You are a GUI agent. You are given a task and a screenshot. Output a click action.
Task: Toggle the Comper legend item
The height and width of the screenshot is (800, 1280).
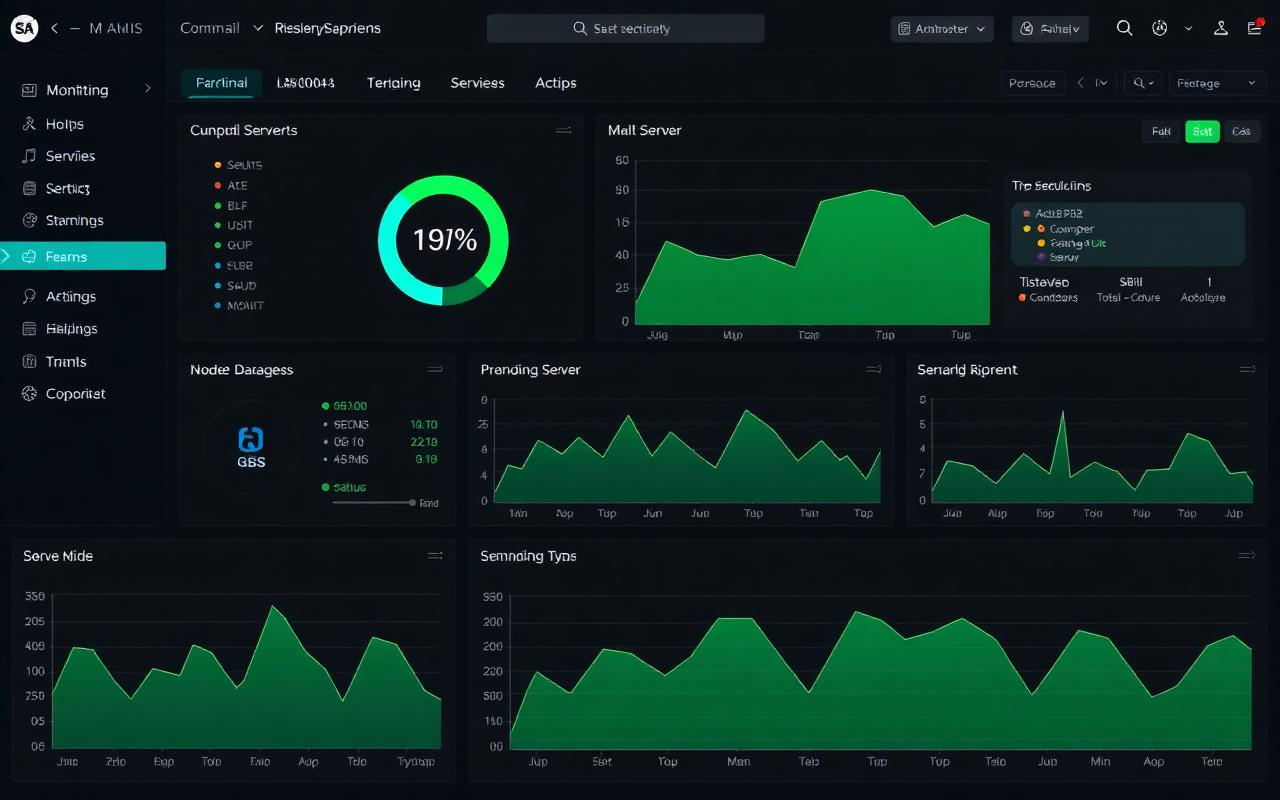point(1064,229)
